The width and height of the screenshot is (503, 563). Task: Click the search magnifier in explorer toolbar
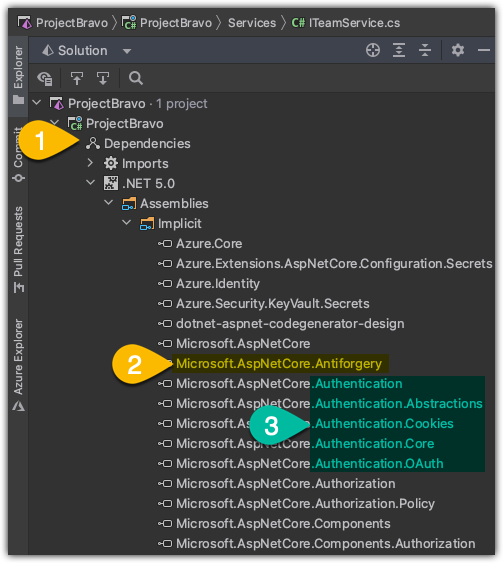pos(136,78)
